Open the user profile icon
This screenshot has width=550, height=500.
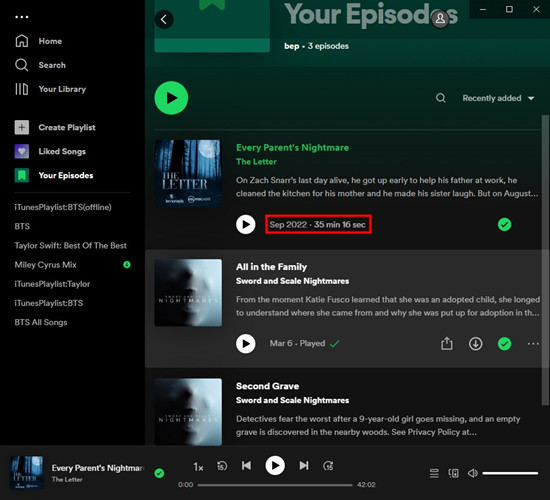[440, 19]
